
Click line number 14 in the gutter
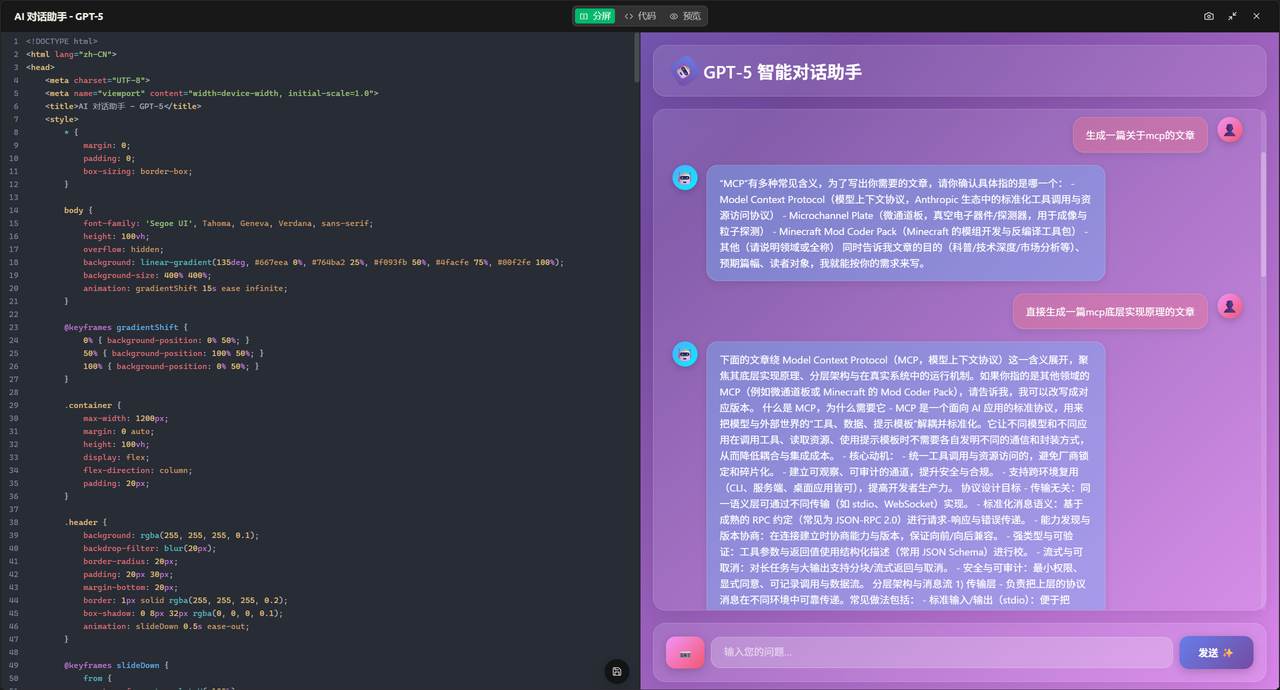pos(15,210)
